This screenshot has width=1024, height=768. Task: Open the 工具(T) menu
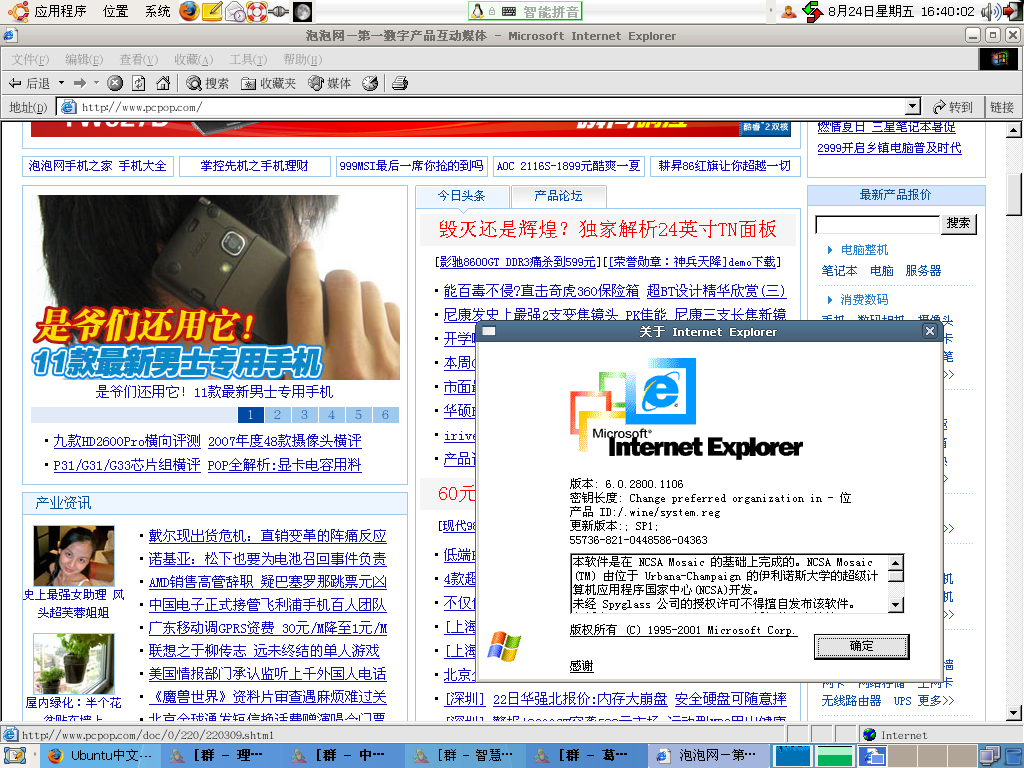click(248, 59)
